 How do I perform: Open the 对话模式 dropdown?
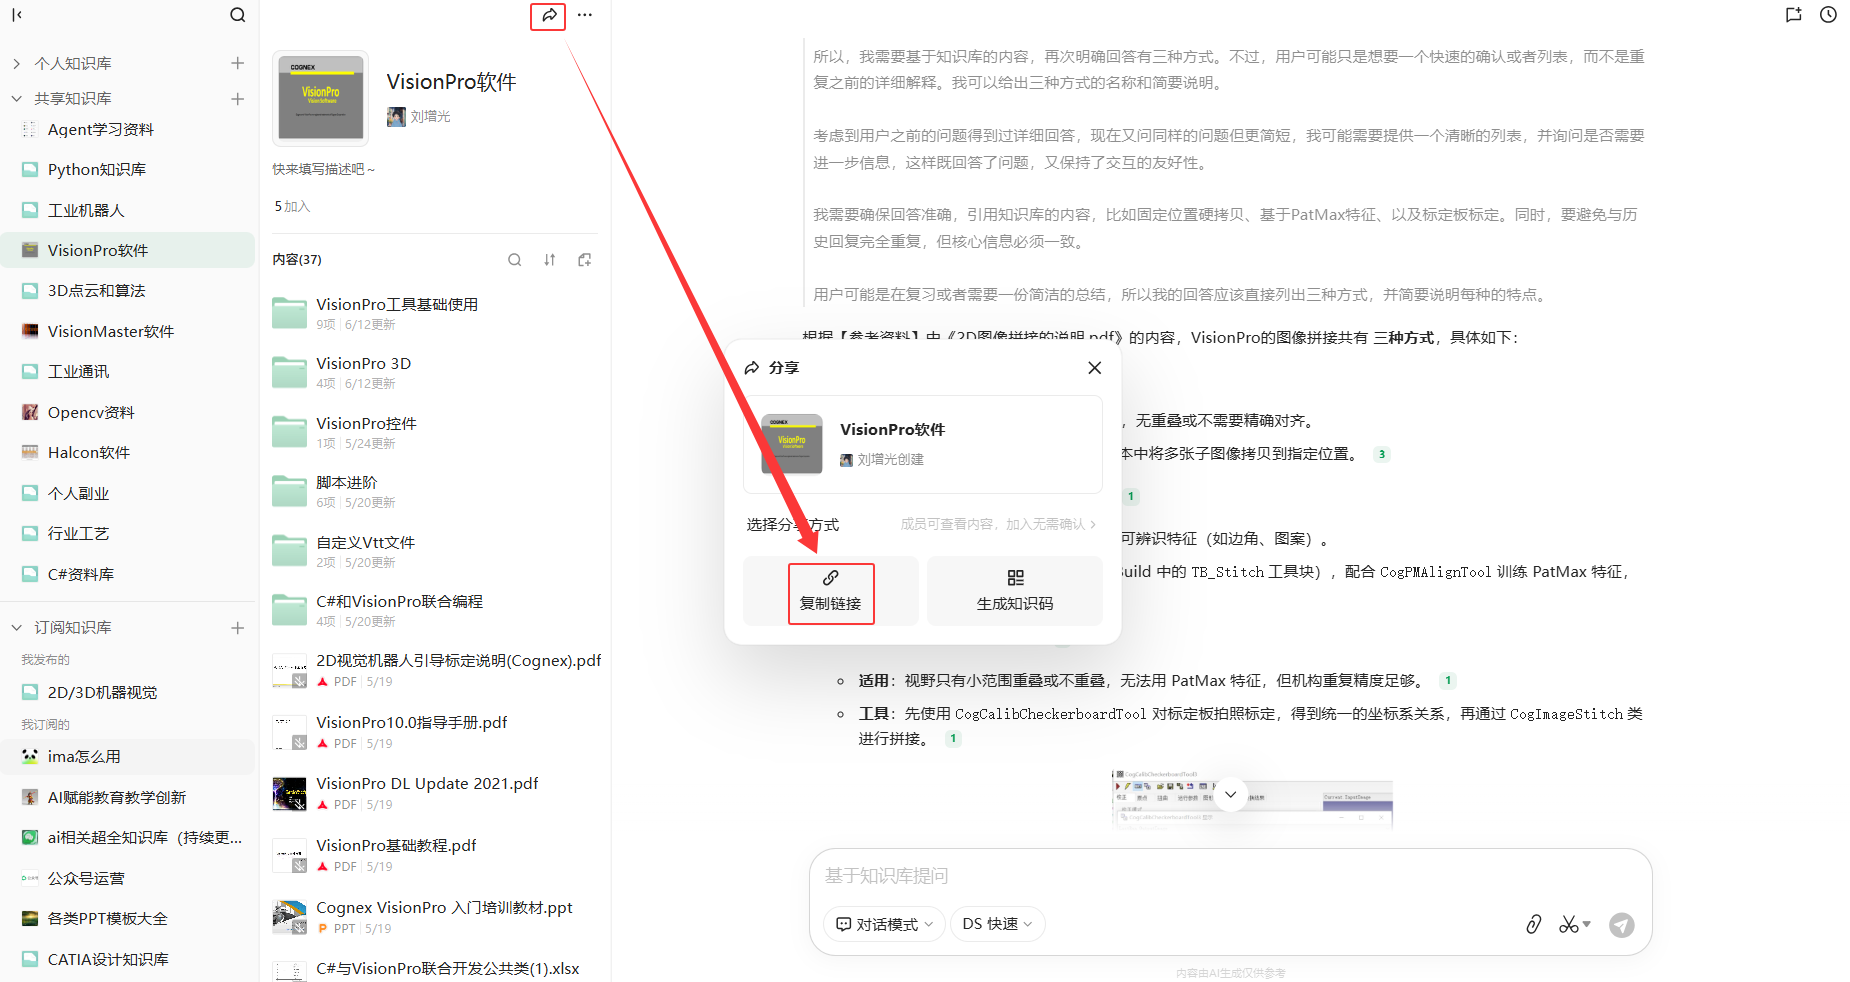tap(884, 924)
